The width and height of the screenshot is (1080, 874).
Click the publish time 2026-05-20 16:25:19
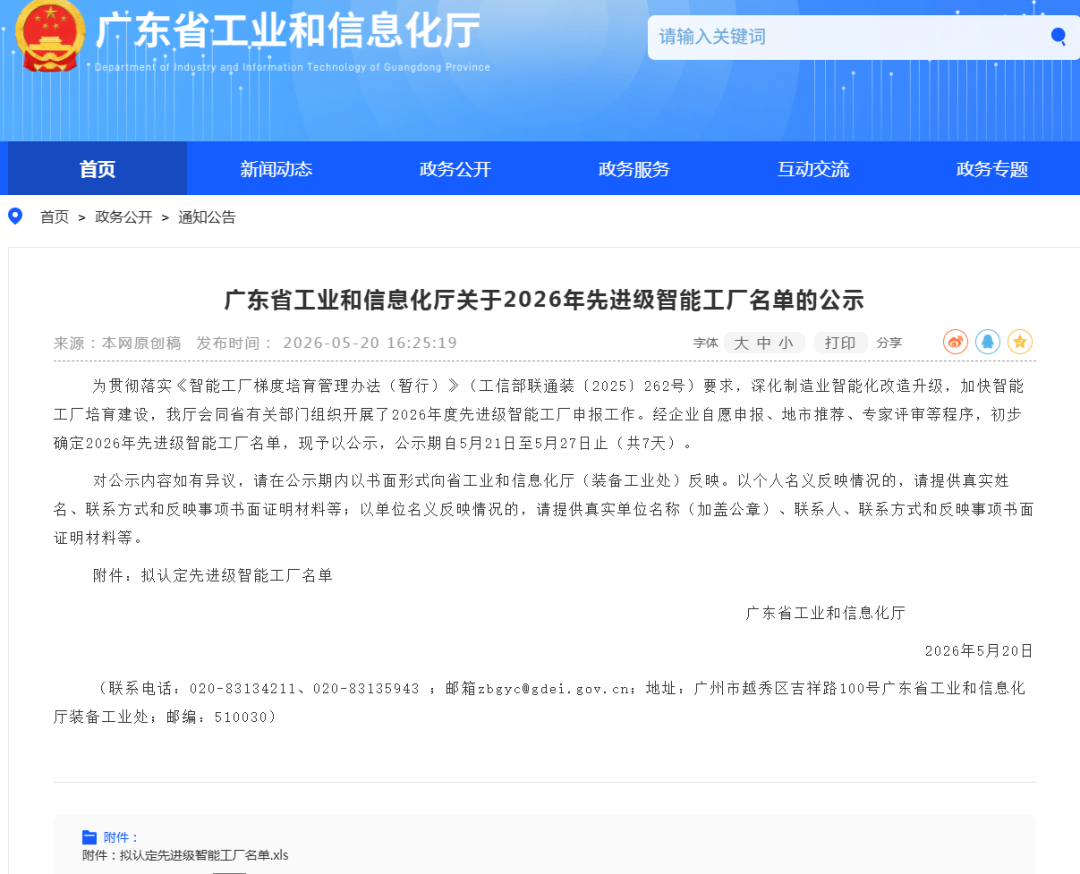pyautogui.click(x=370, y=343)
